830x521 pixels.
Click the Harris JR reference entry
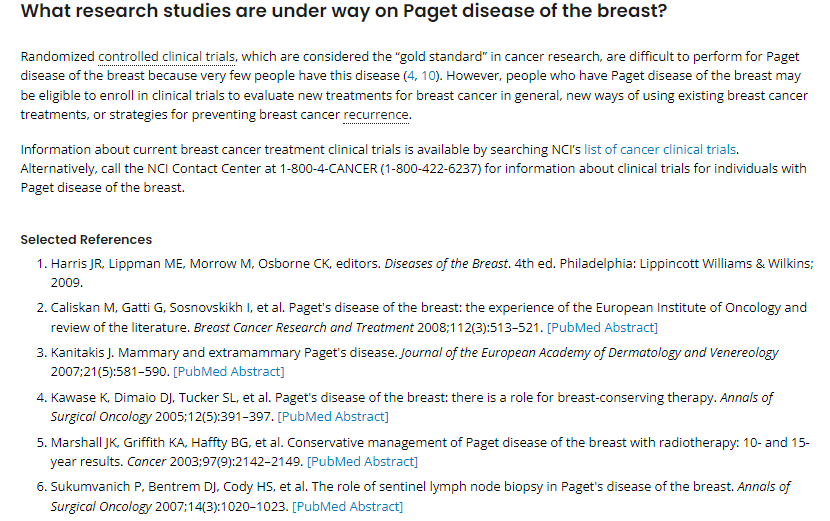click(x=432, y=273)
